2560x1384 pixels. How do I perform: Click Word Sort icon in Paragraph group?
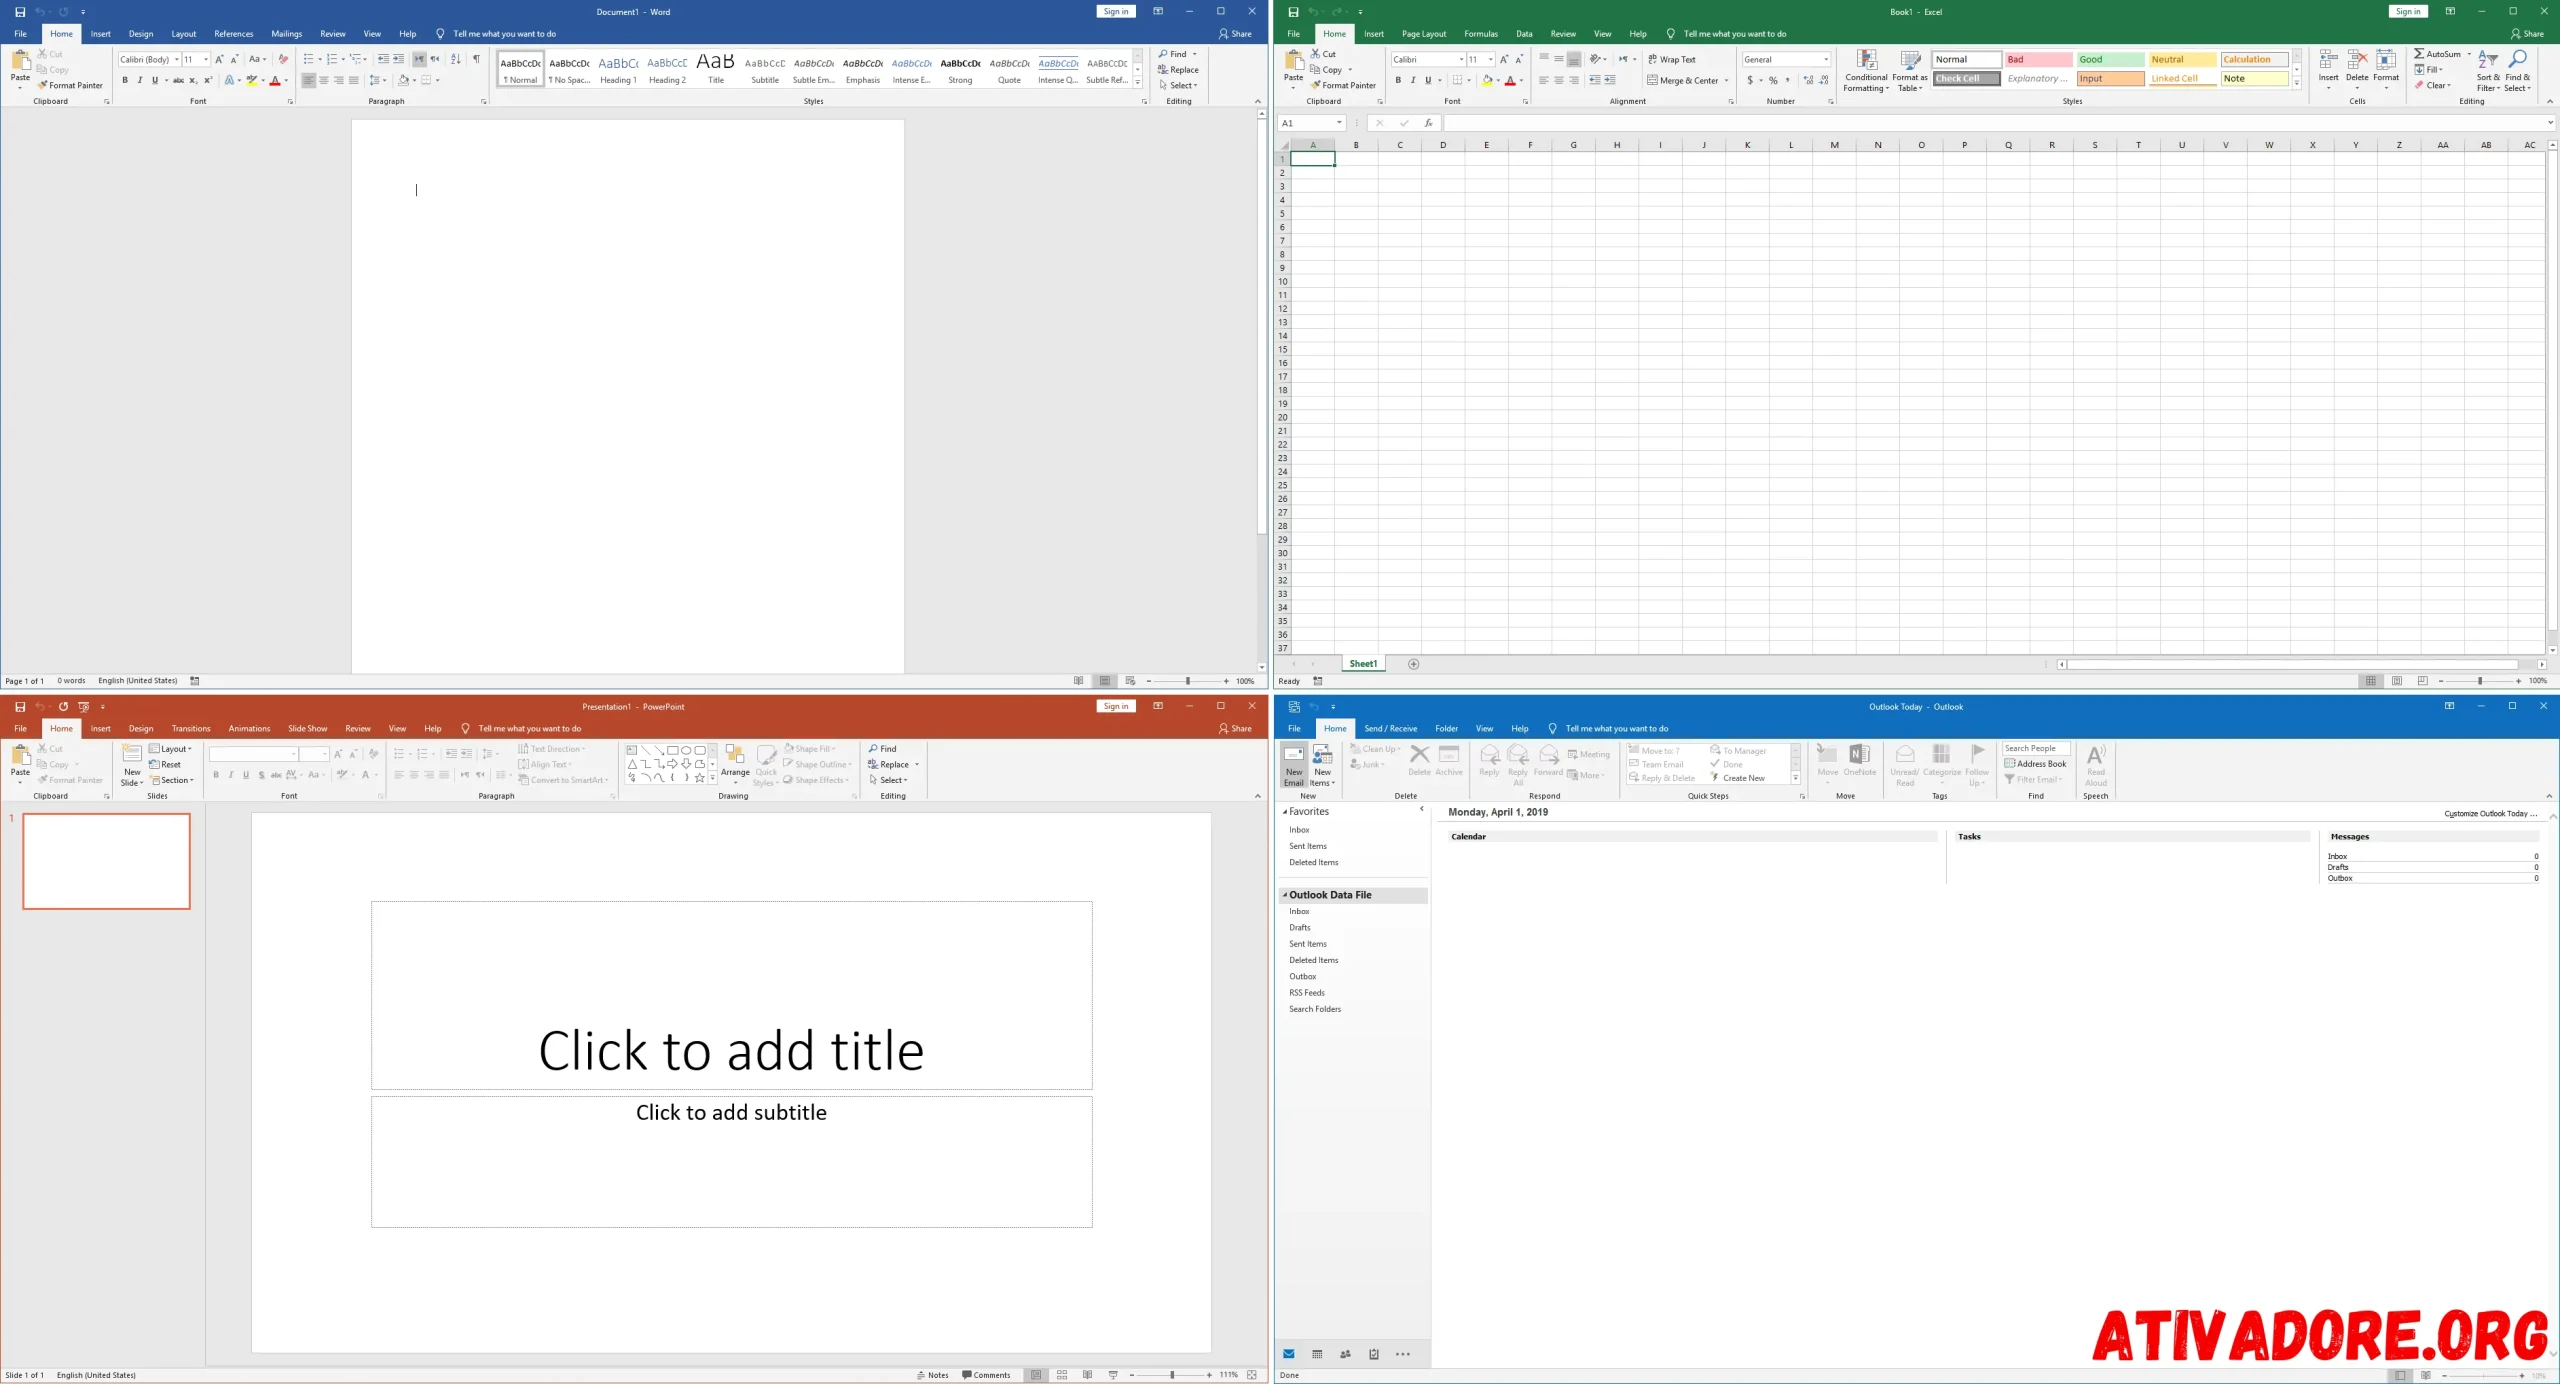(x=456, y=59)
